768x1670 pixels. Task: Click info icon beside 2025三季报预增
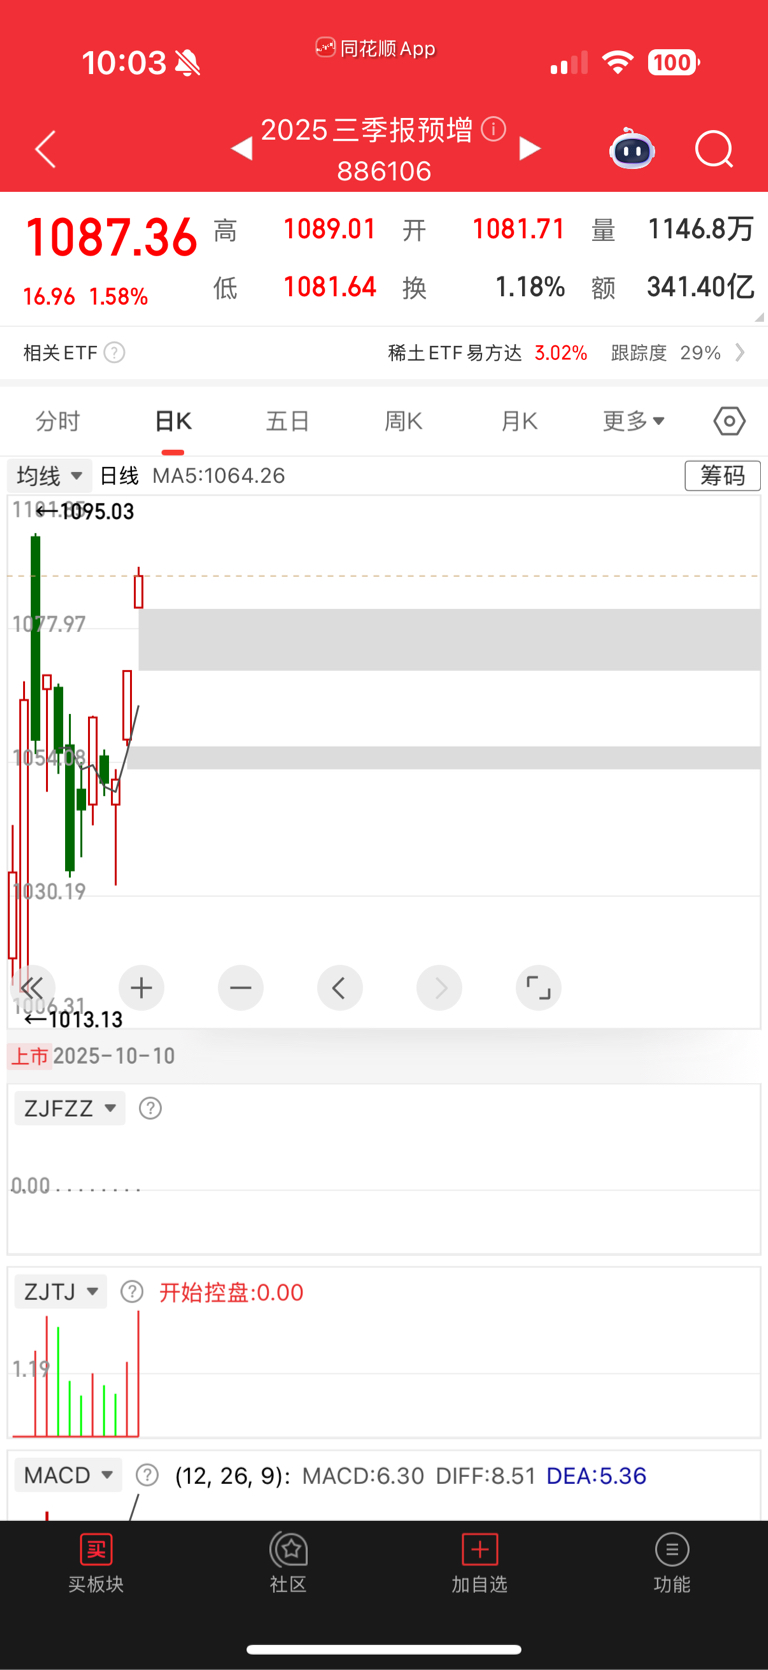point(493,129)
